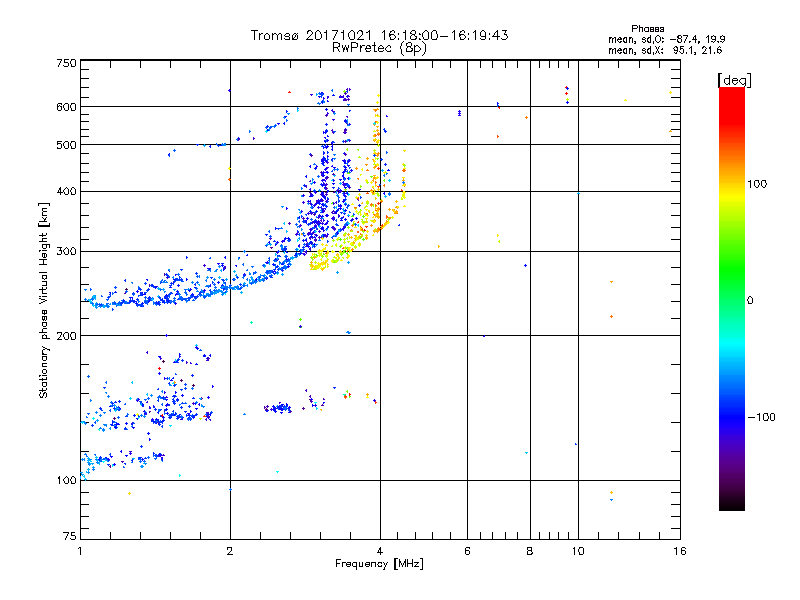Click the x-axis tick label "16"

[x=680, y=551]
